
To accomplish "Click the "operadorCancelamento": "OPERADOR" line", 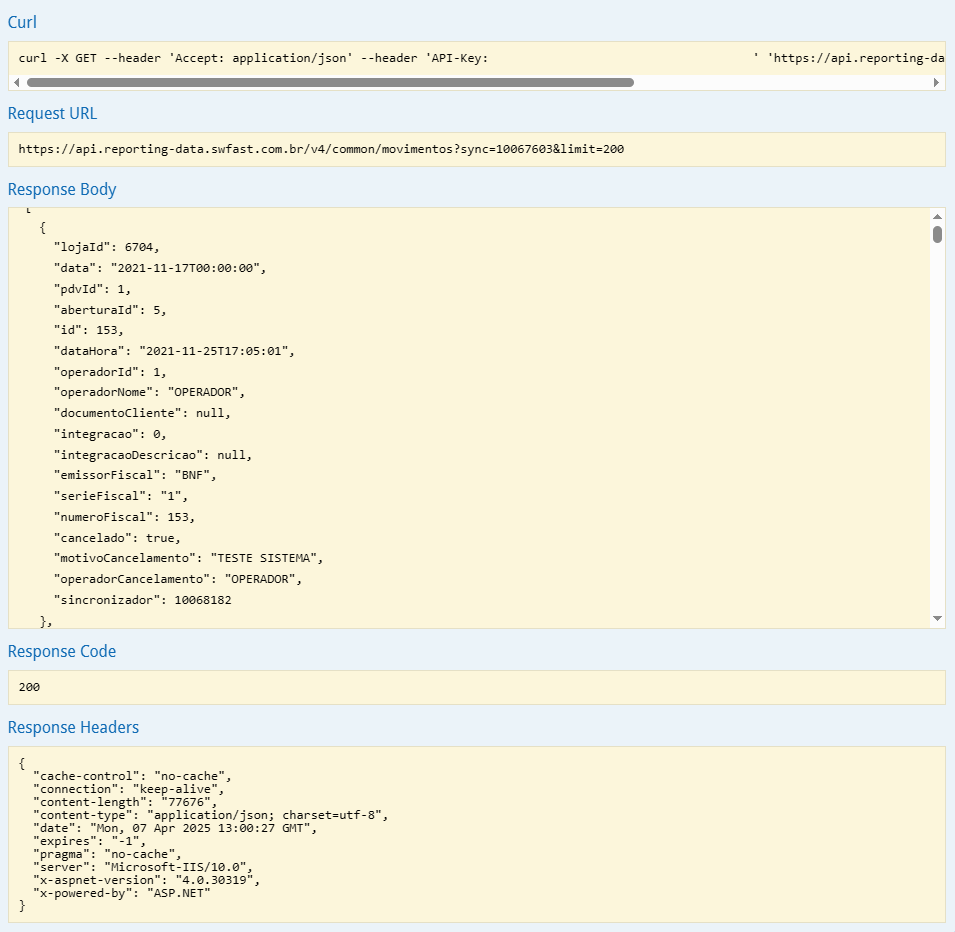I will pyautogui.click(x=178, y=579).
